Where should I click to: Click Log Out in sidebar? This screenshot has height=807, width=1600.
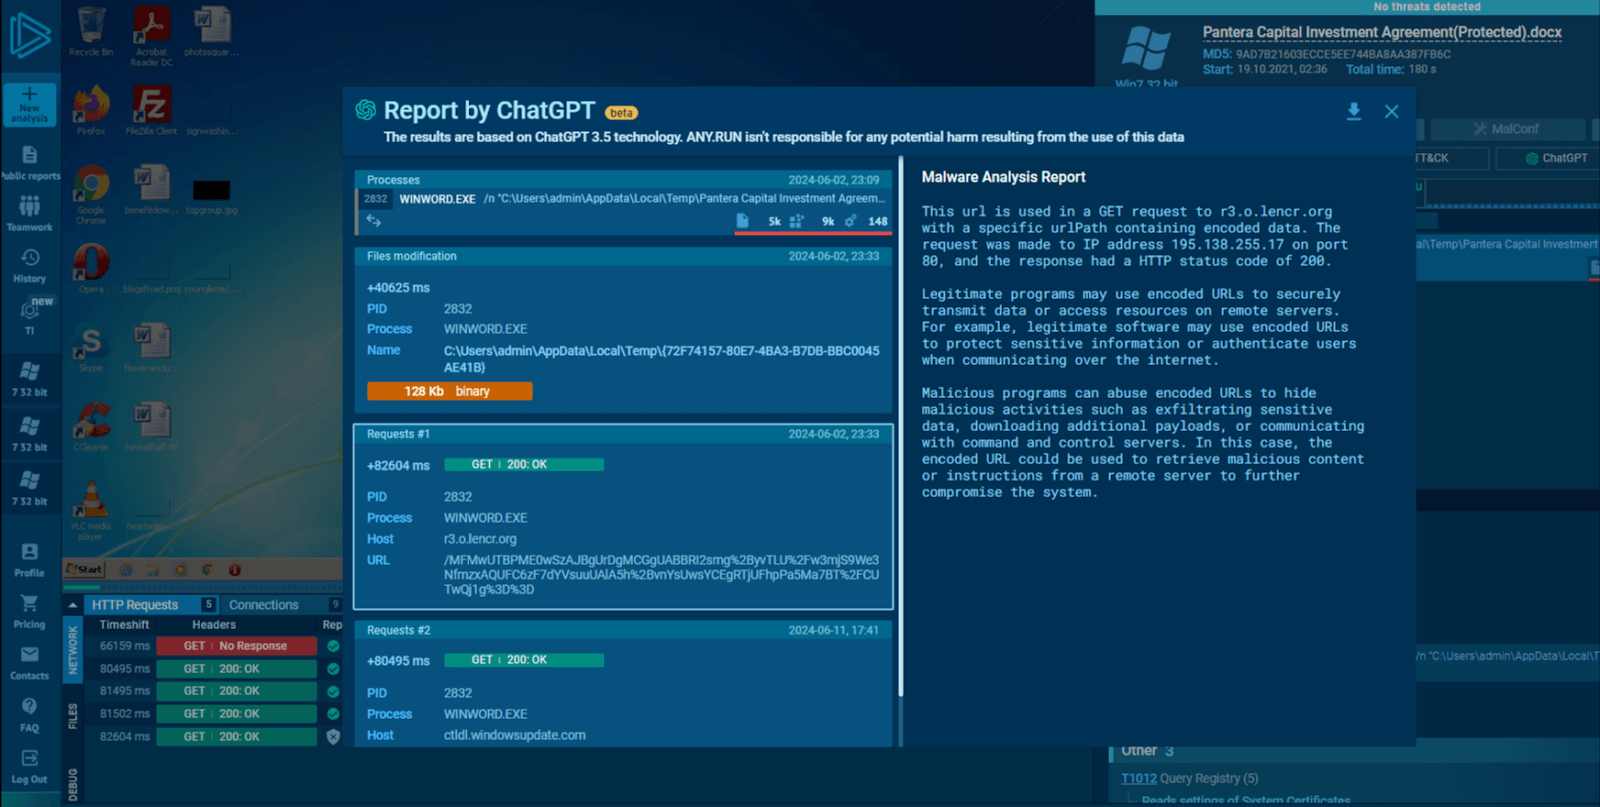click(x=30, y=766)
